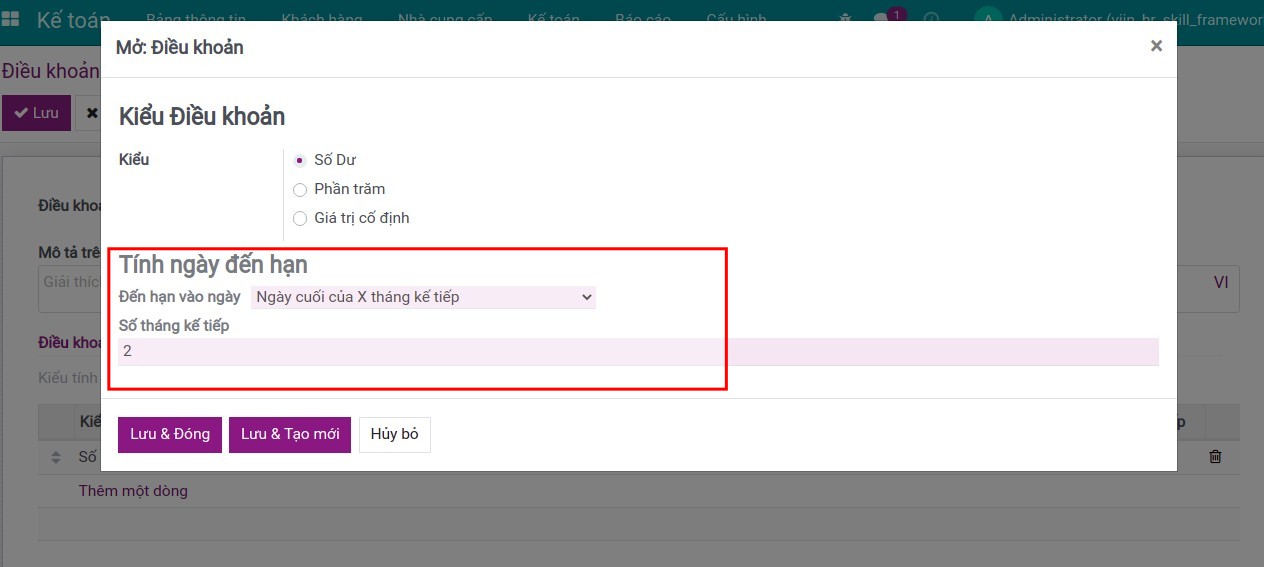Click the Số tháng kế tiếp input field

tap(638, 352)
